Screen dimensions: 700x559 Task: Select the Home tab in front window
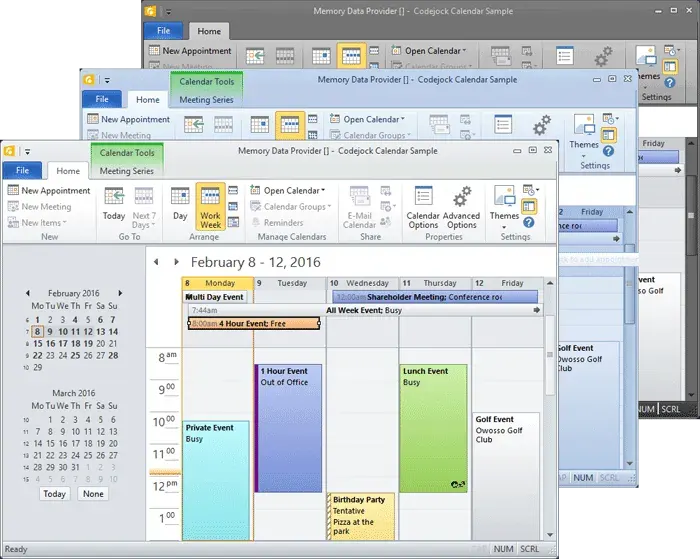[x=68, y=171]
